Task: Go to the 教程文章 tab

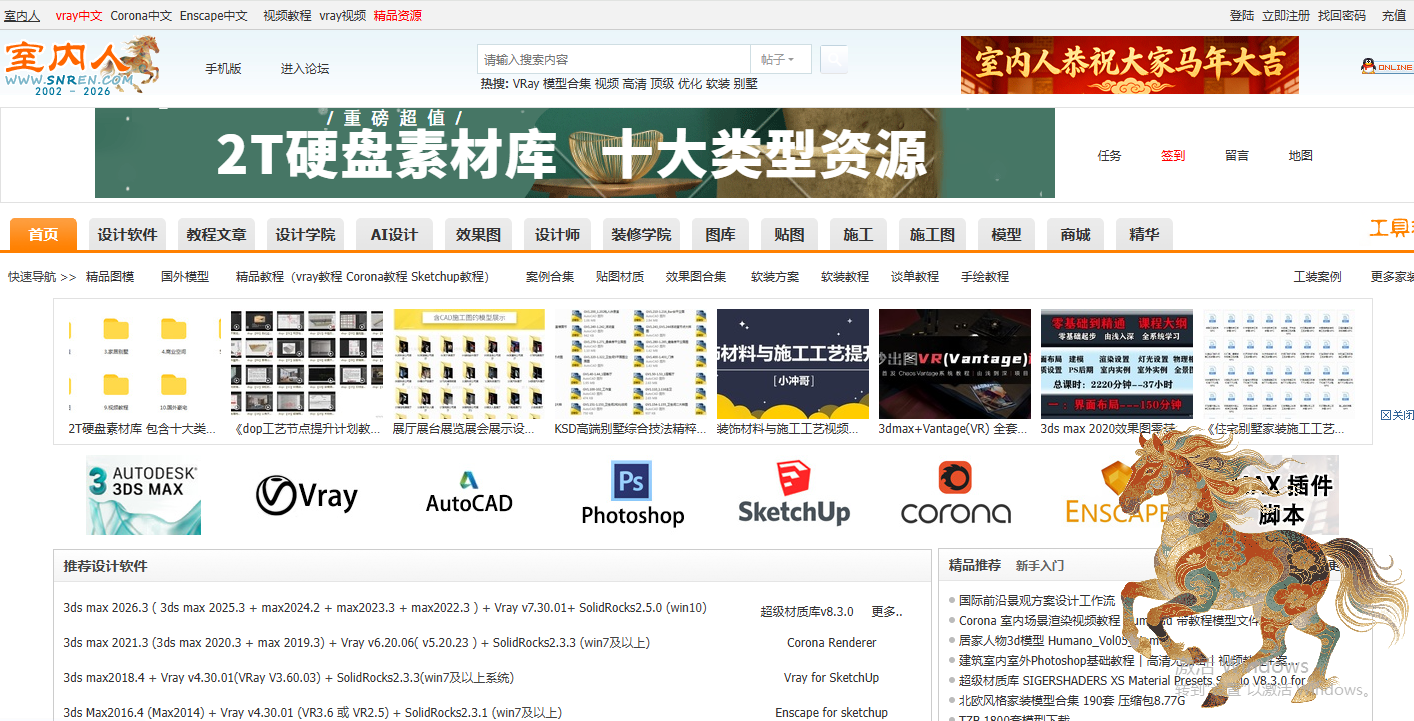Action: [216, 235]
